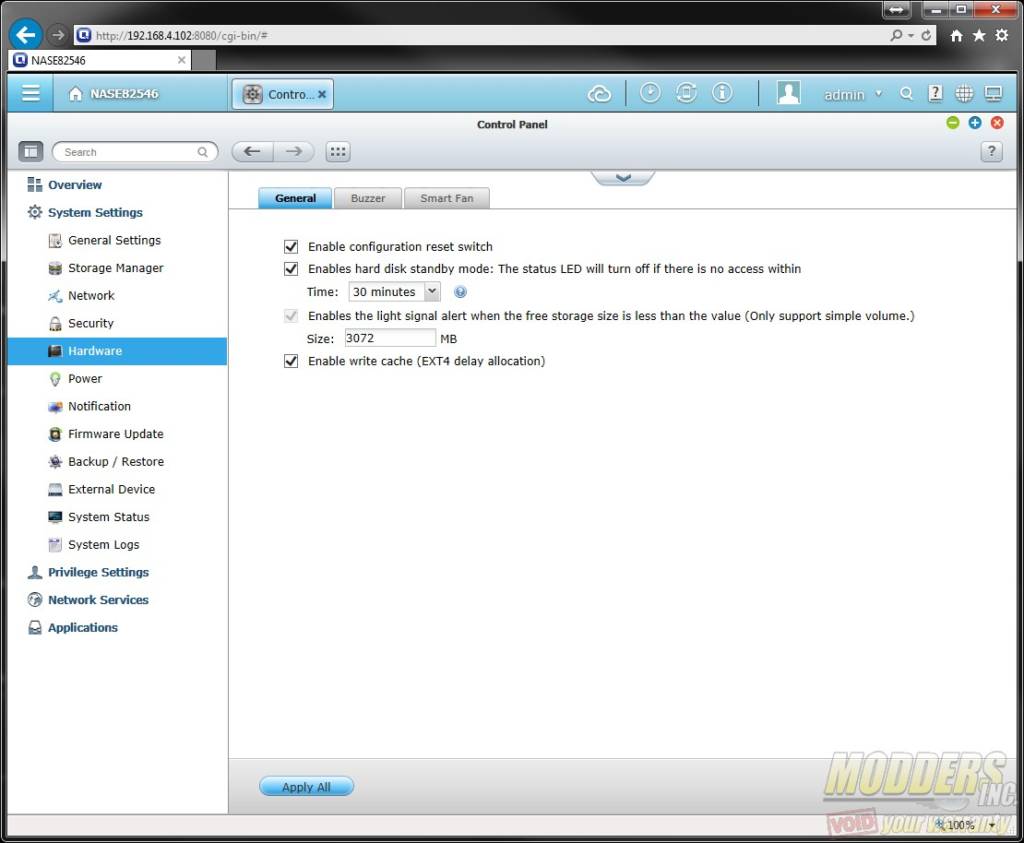
Task: Open the help book icon in top bar
Action: [x=935, y=93]
